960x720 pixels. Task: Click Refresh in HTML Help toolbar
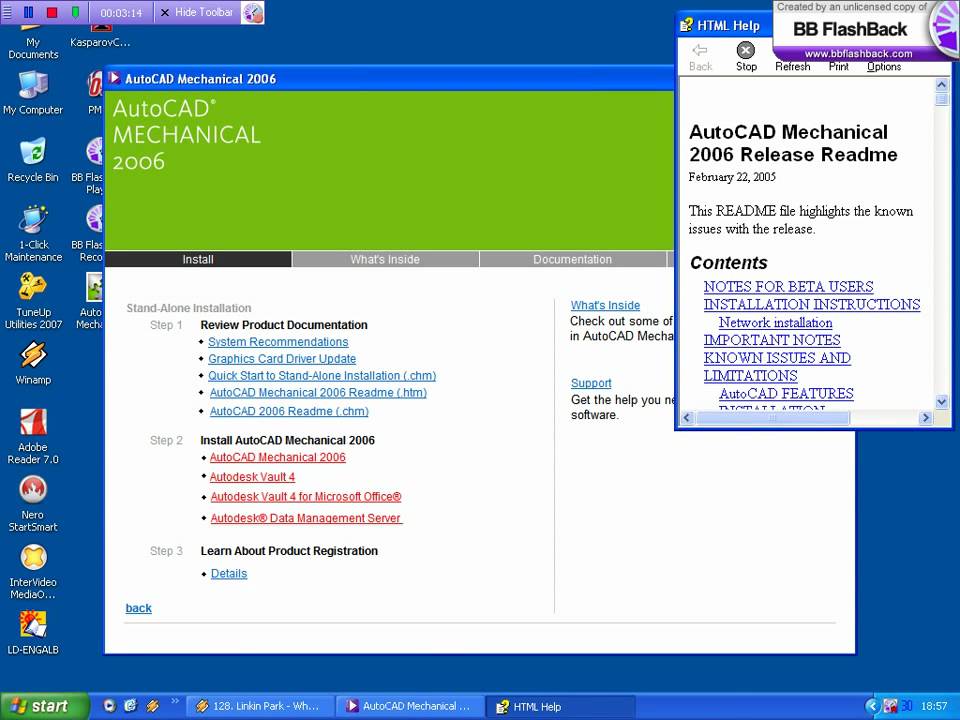coord(792,66)
